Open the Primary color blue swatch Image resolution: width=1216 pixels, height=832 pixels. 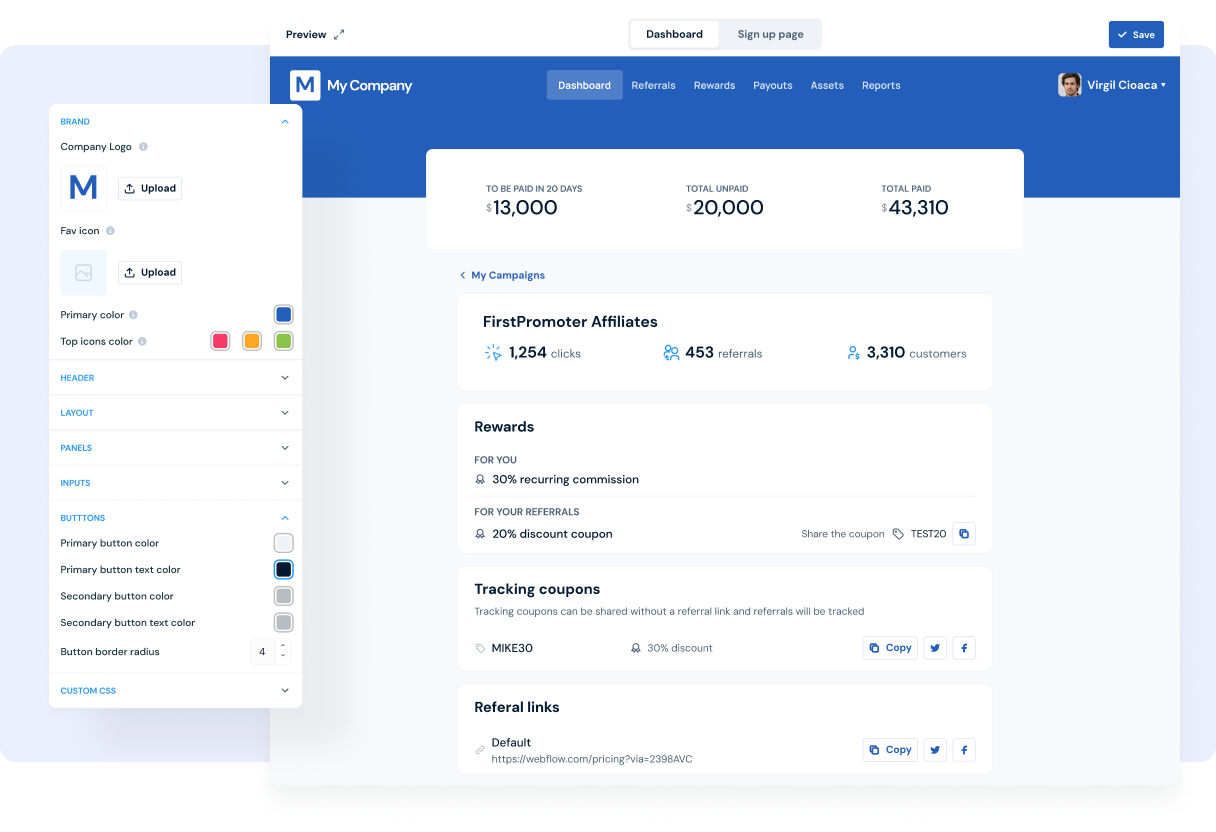coord(284,315)
